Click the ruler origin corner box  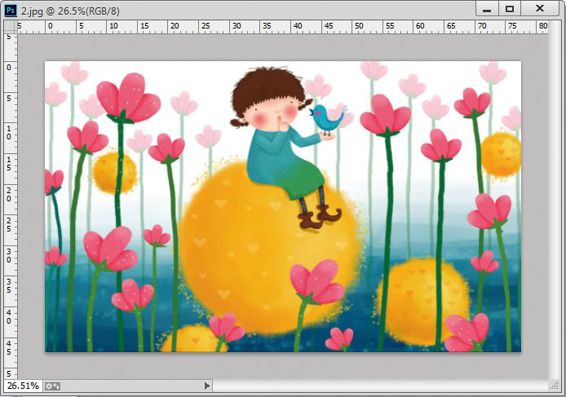(10, 27)
